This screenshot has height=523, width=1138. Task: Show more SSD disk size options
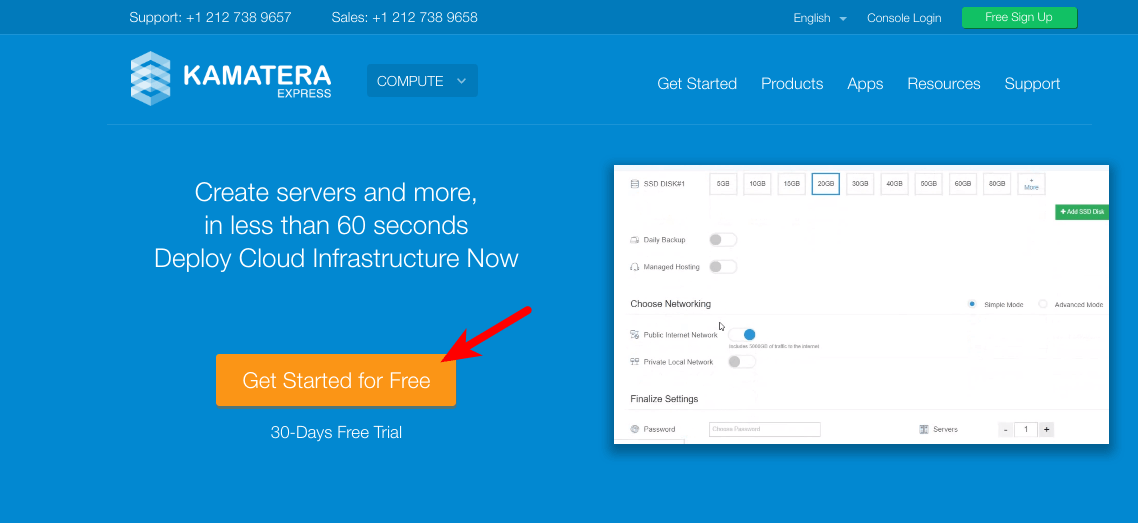(1031, 184)
